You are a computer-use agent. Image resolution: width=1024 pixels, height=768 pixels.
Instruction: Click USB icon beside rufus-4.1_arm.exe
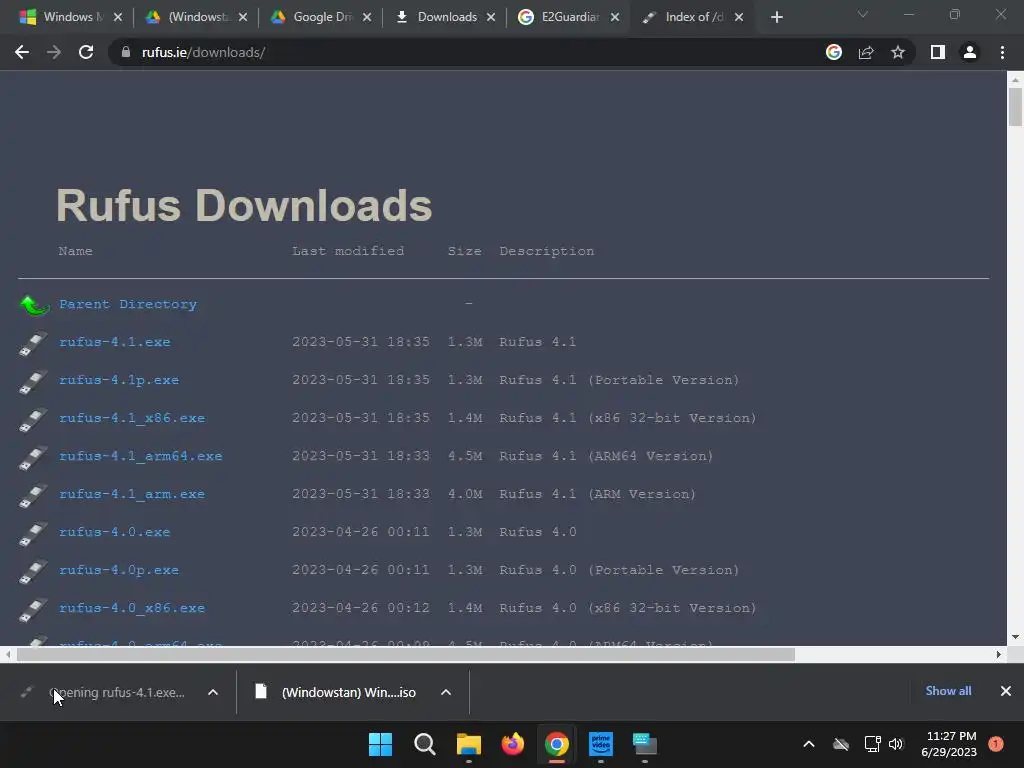(x=33, y=495)
